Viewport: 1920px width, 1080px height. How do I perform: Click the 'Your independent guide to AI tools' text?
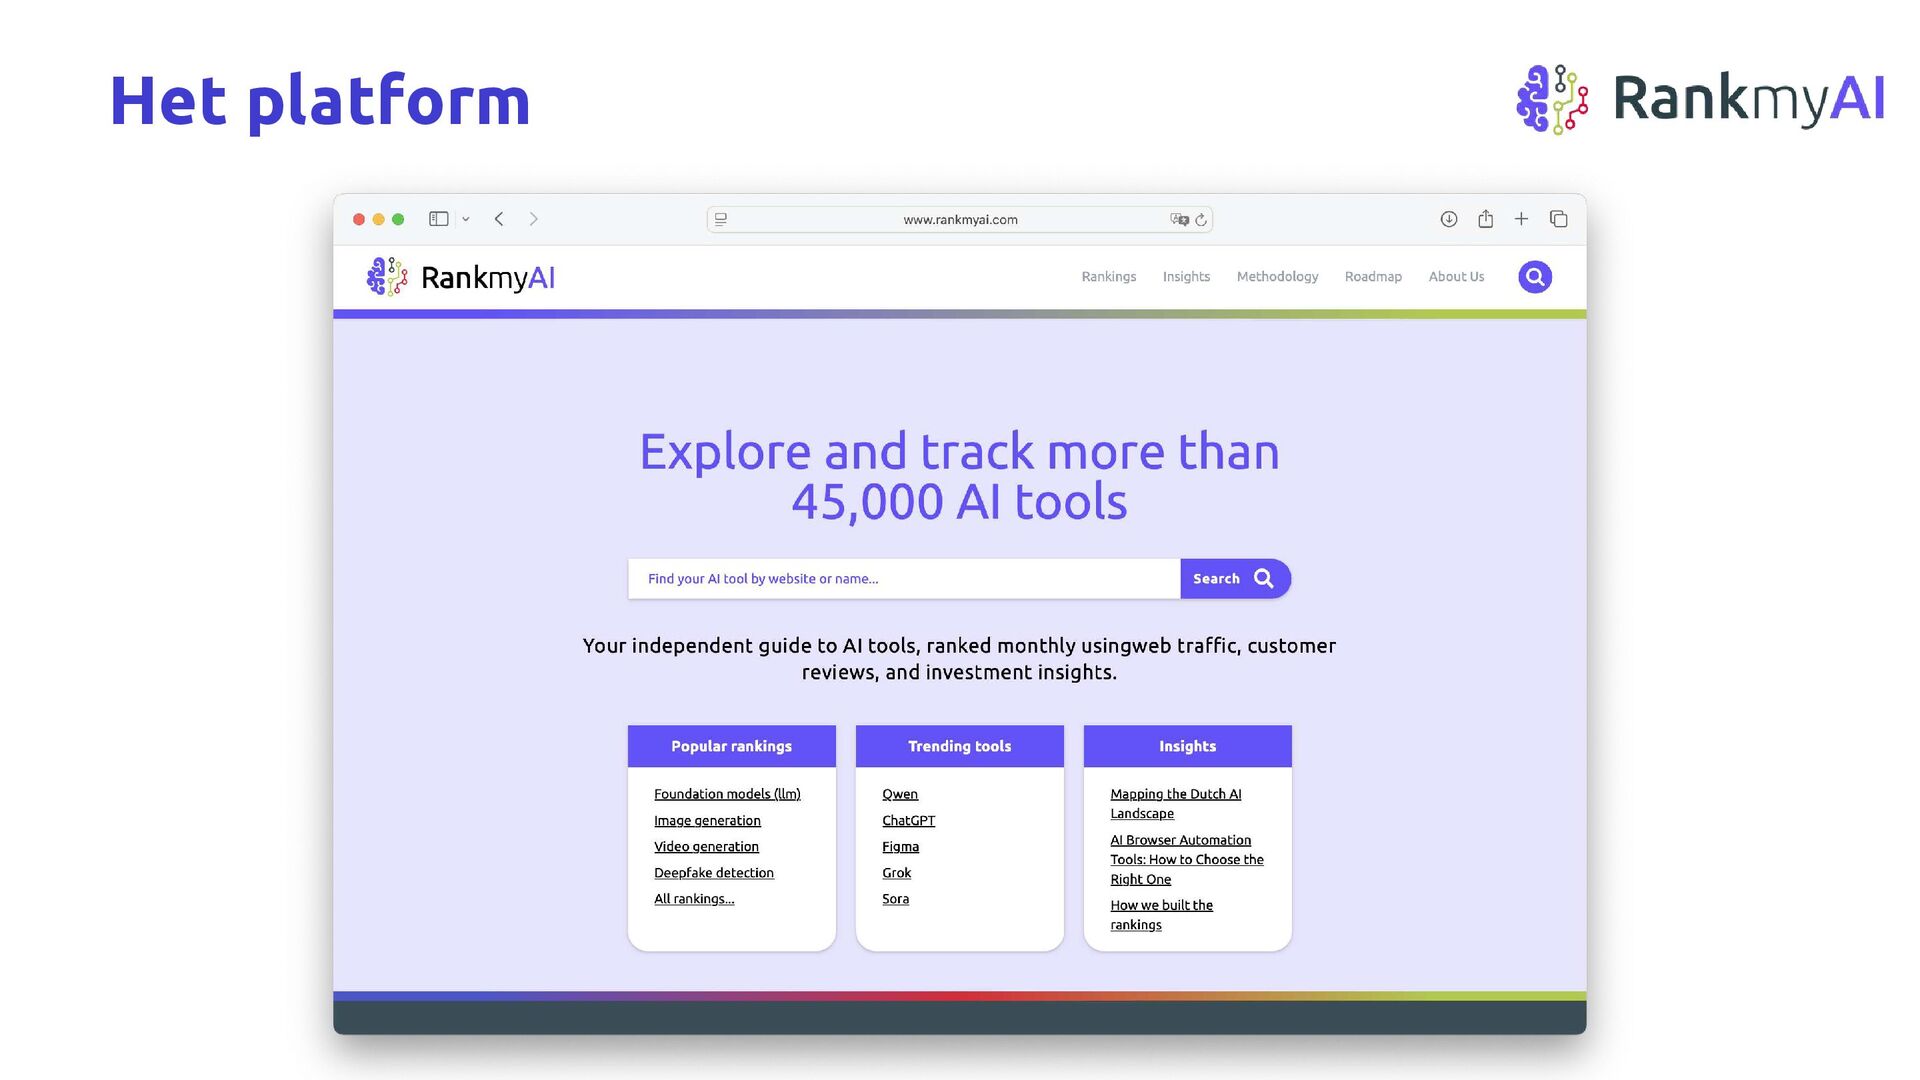point(959,659)
